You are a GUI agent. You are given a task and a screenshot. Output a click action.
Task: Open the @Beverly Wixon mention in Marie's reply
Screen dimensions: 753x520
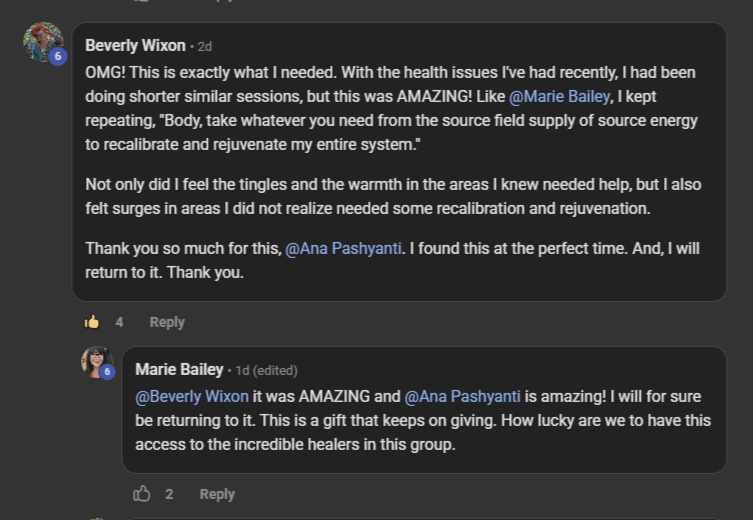pos(192,396)
